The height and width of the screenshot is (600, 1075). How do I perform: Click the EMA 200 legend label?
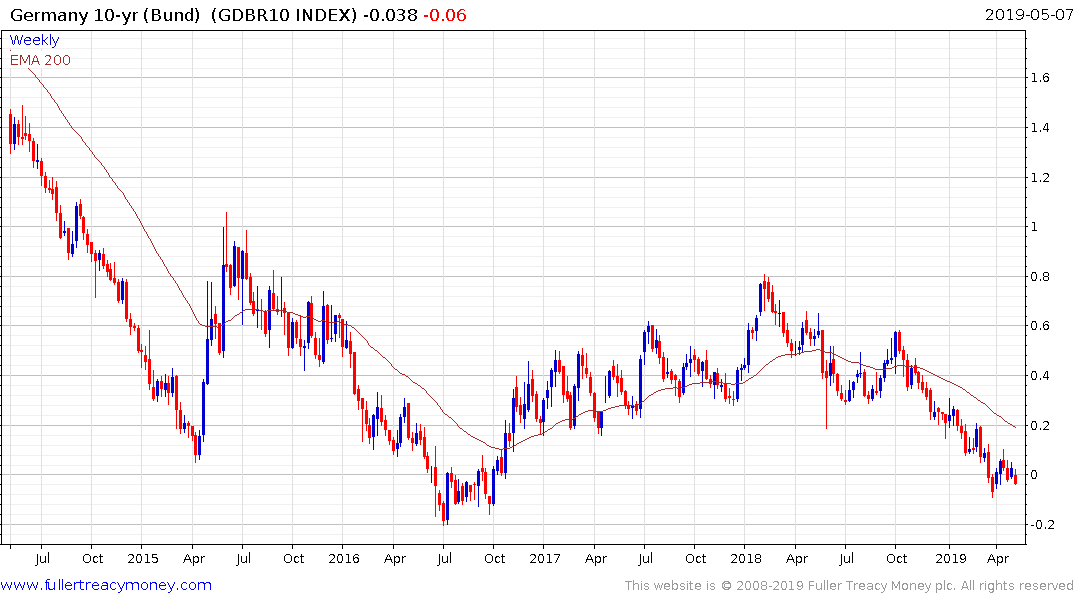click(x=40, y=60)
